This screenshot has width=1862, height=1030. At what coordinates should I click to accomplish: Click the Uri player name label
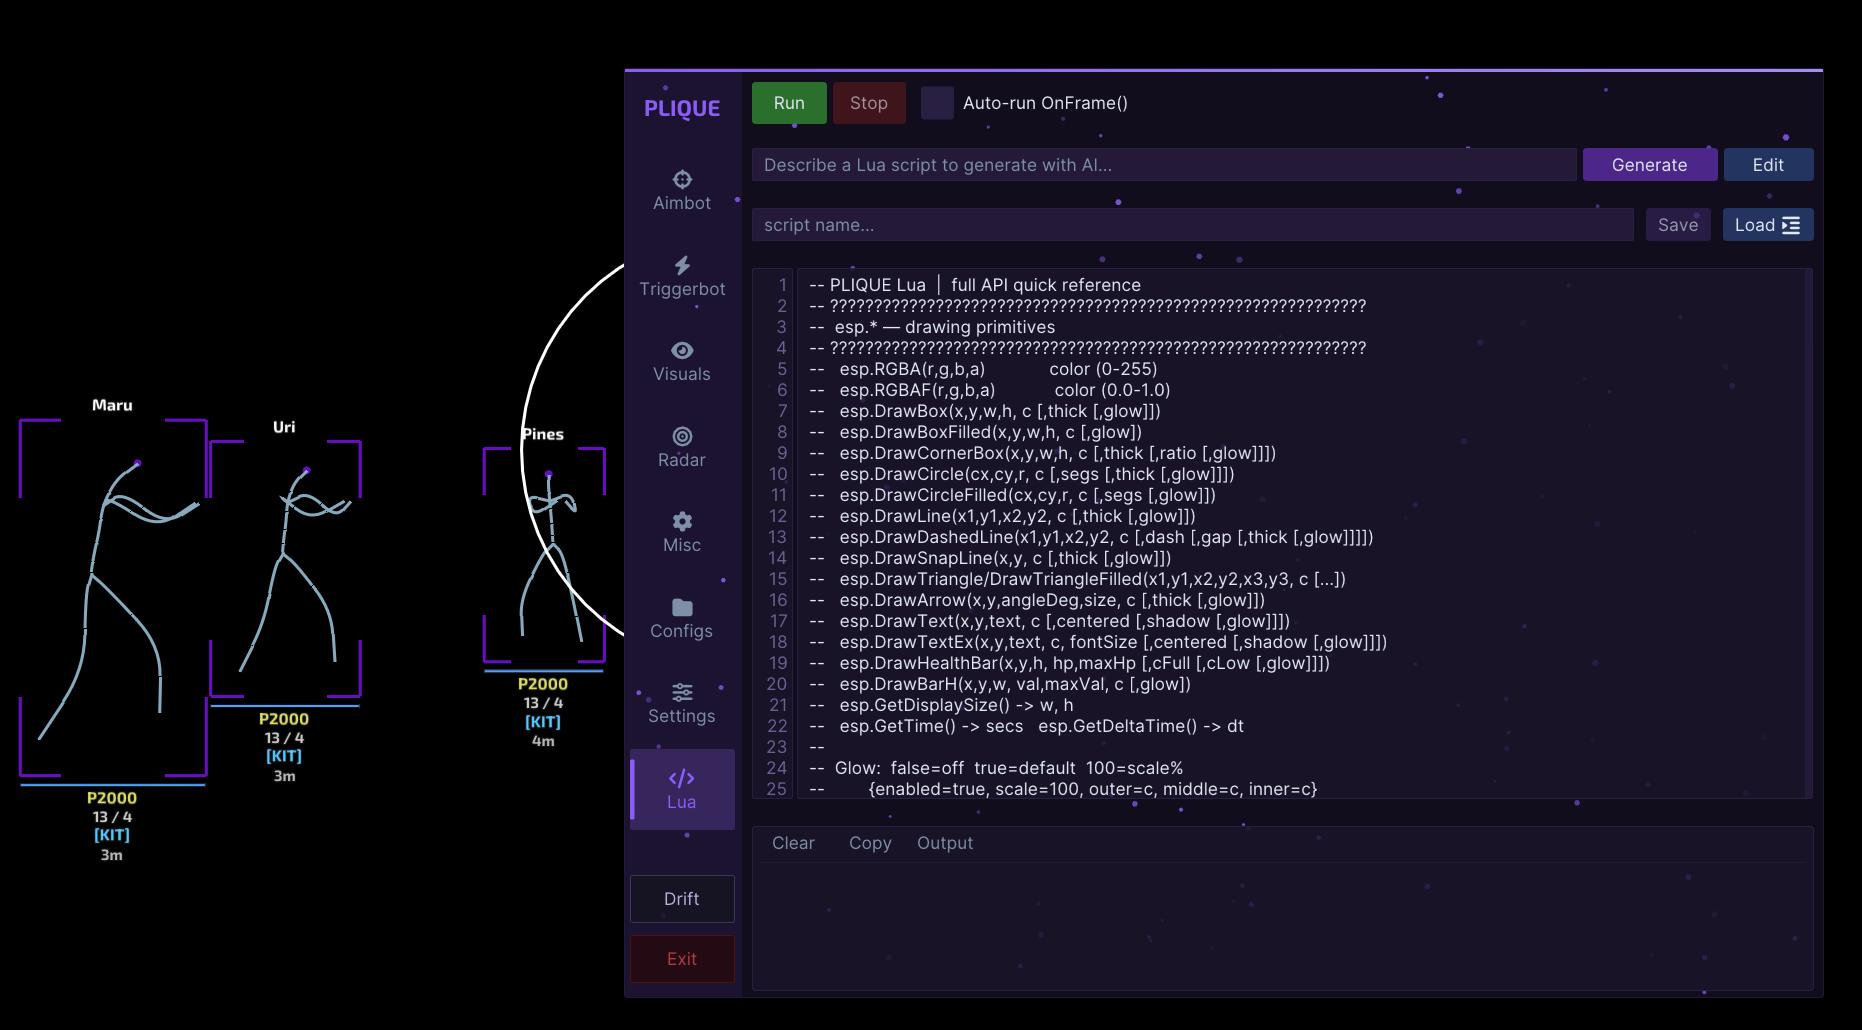[284, 427]
